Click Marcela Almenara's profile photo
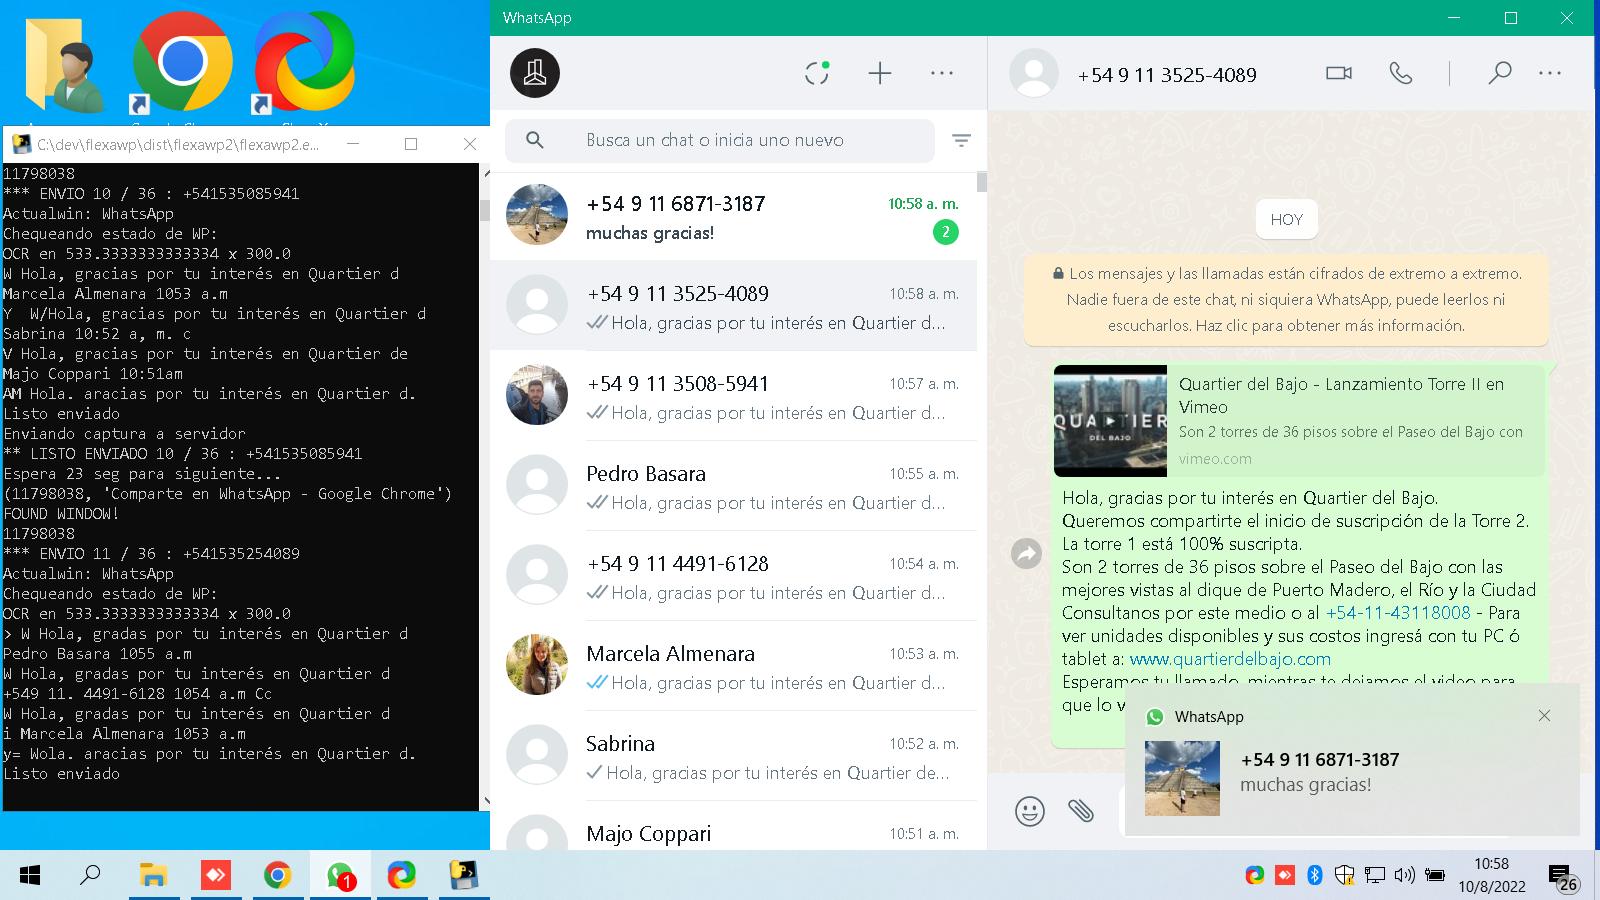 [537, 664]
